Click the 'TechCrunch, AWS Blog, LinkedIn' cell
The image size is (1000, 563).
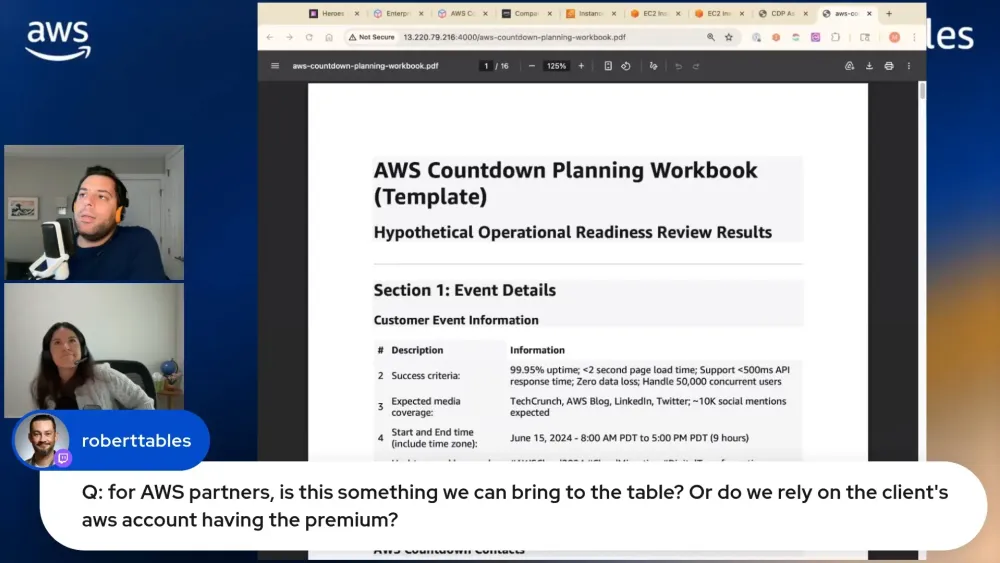648,407
